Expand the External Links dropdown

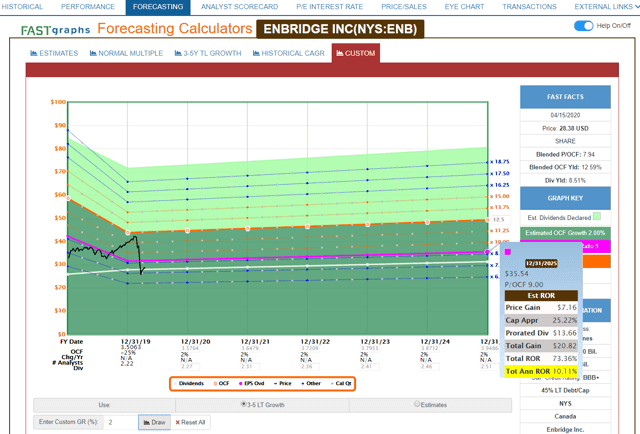[606, 6]
